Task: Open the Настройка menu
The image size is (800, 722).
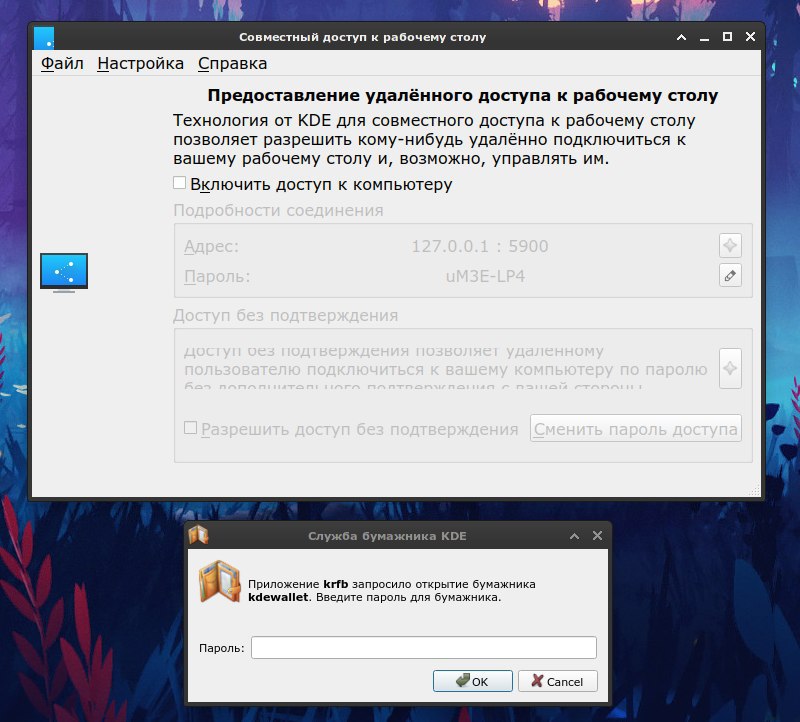Action: [x=140, y=63]
